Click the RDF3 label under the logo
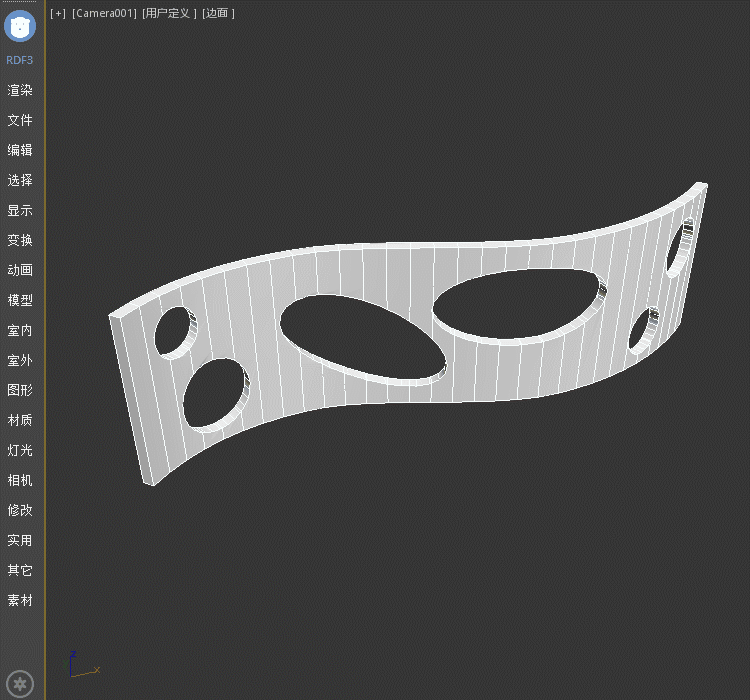750x700 pixels. (20, 60)
